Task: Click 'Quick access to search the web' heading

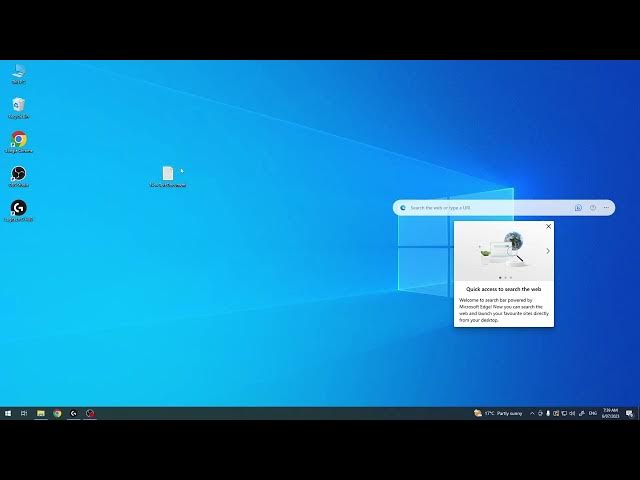Action: (504, 289)
